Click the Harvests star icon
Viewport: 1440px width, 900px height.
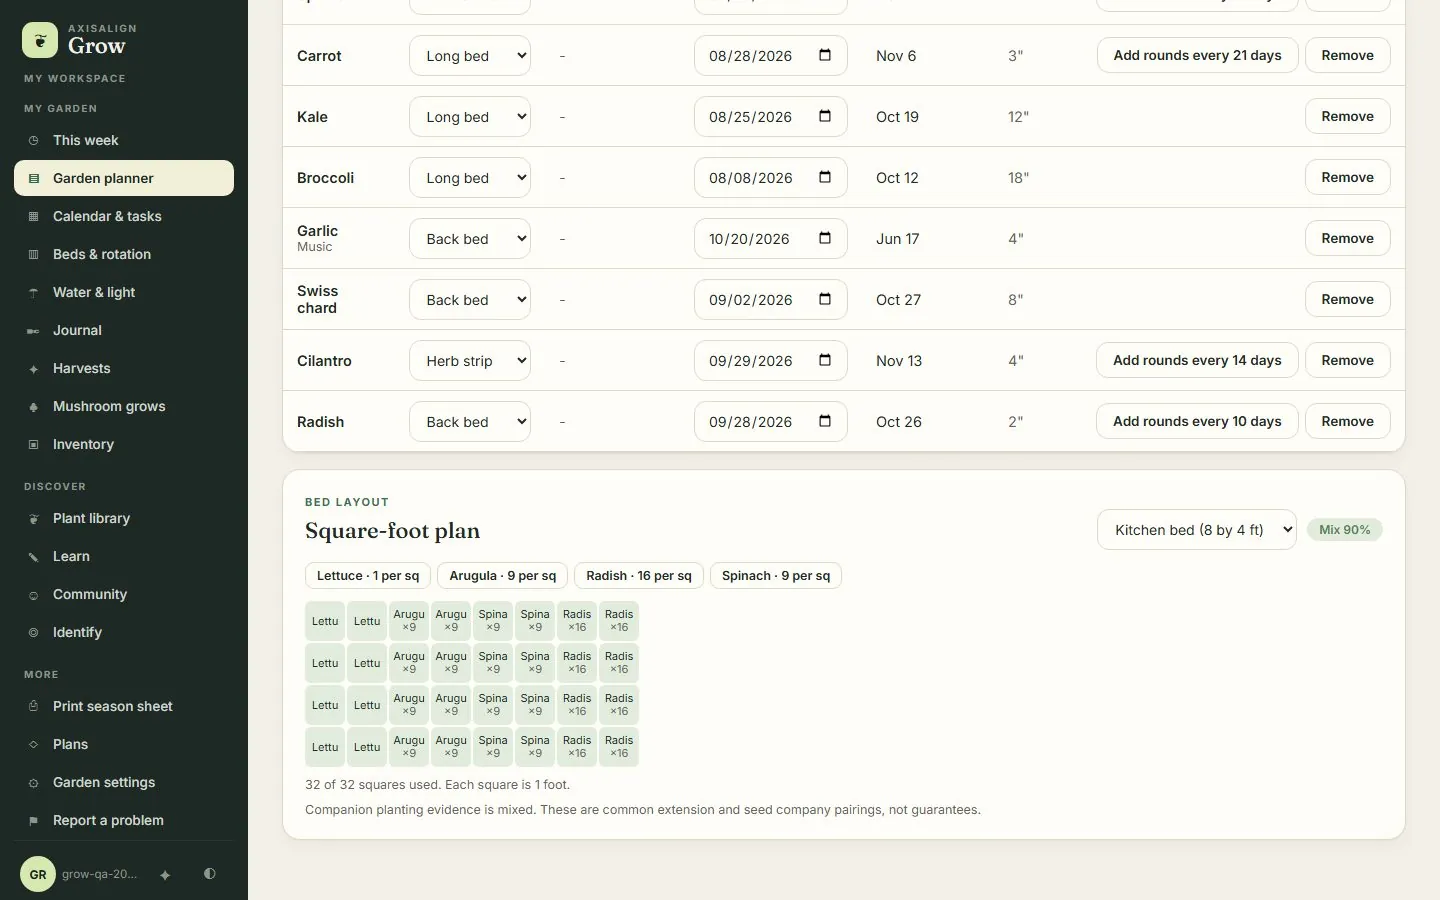point(33,369)
